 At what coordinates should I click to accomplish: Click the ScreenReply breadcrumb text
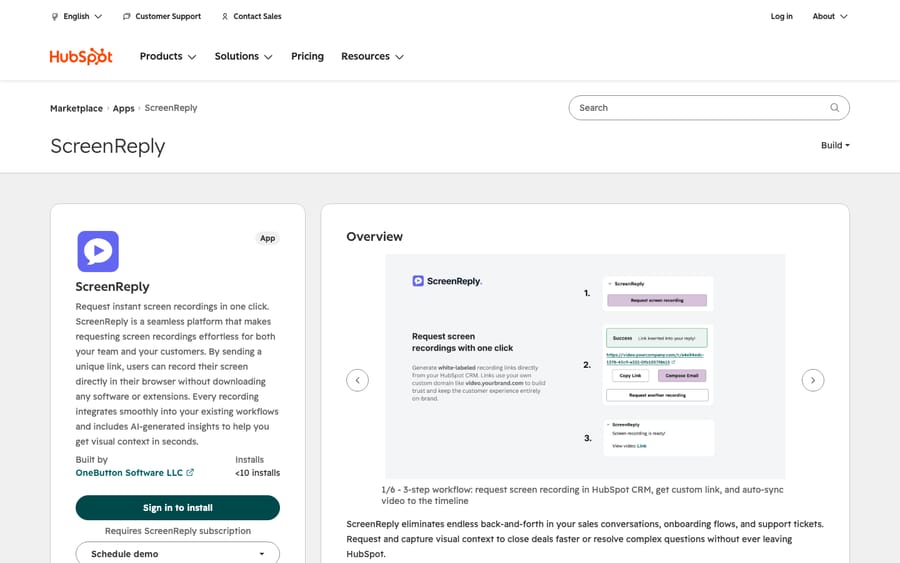170,108
